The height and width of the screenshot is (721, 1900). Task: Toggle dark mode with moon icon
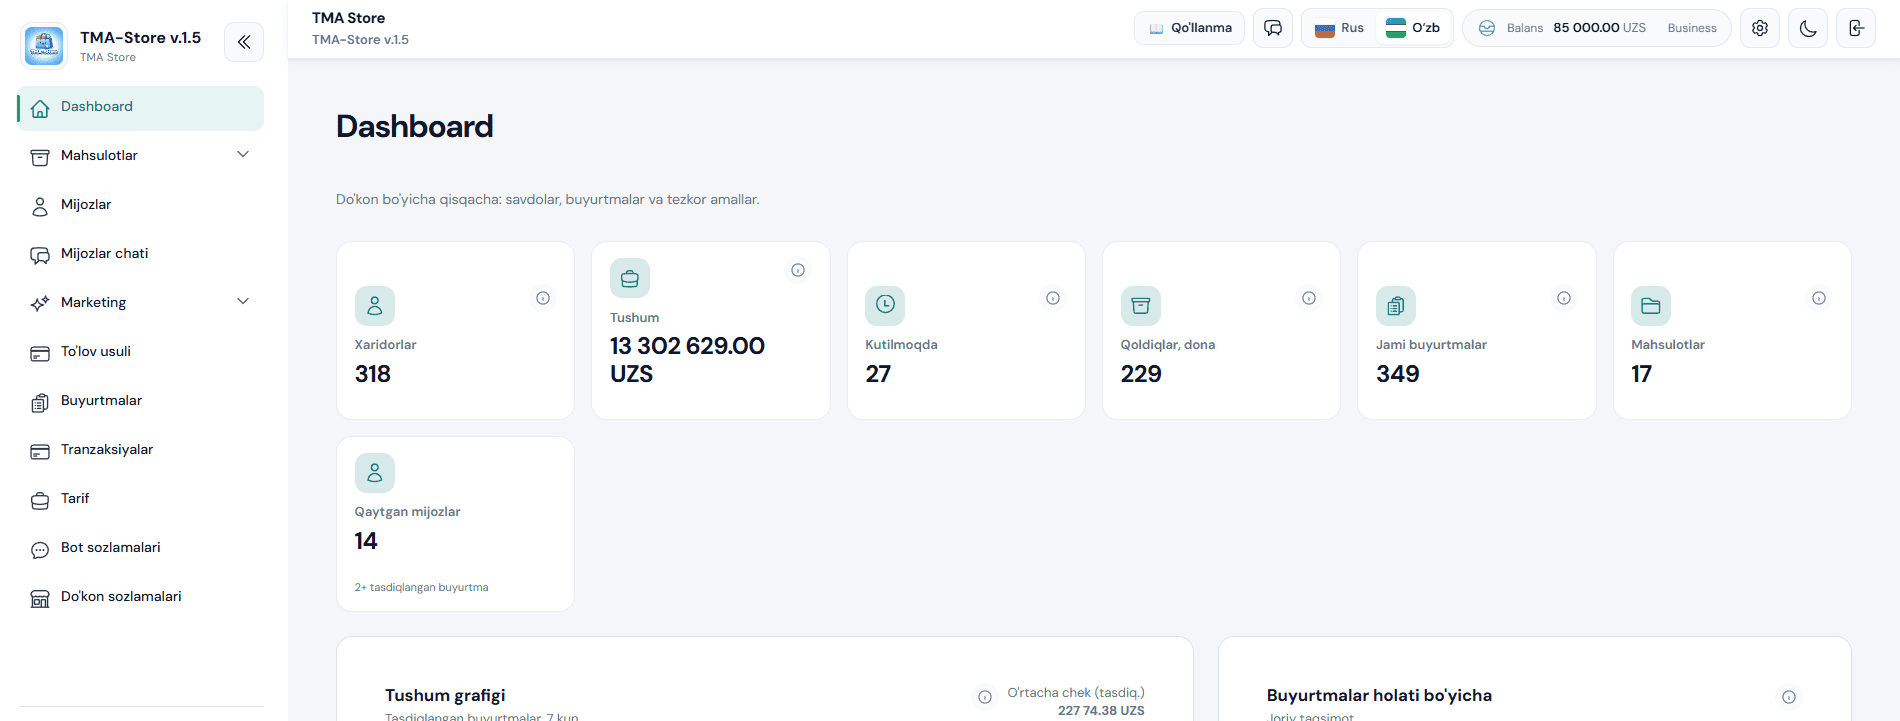1808,28
